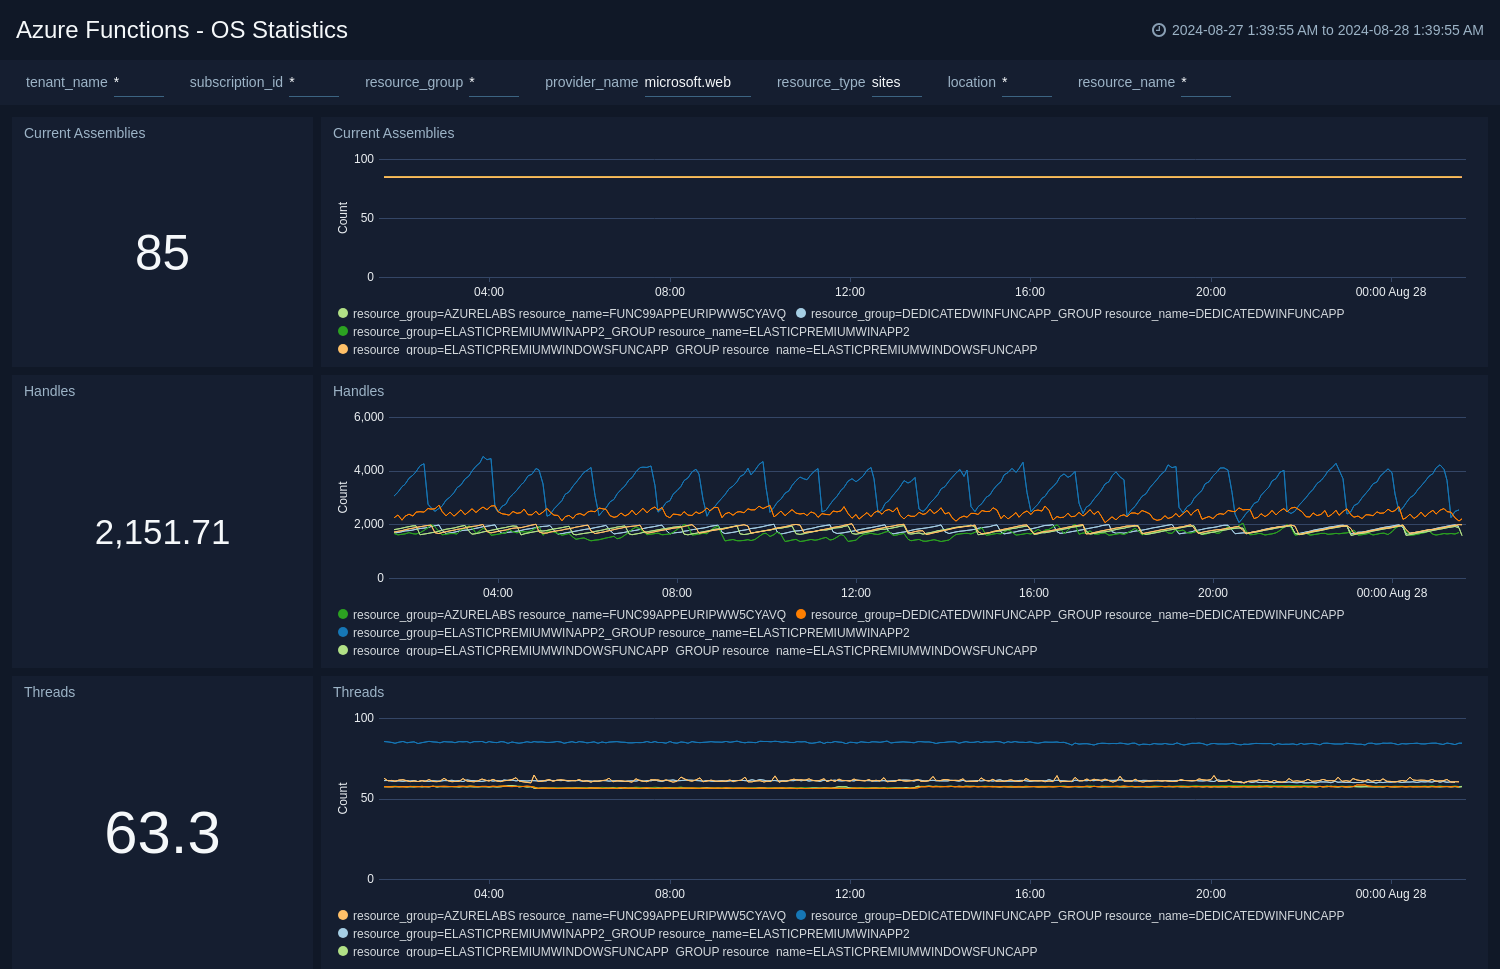Click 12:00 axis label in Handles chart
This screenshot has height=969, width=1500.
pyautogui.click(x=856, y=593)
